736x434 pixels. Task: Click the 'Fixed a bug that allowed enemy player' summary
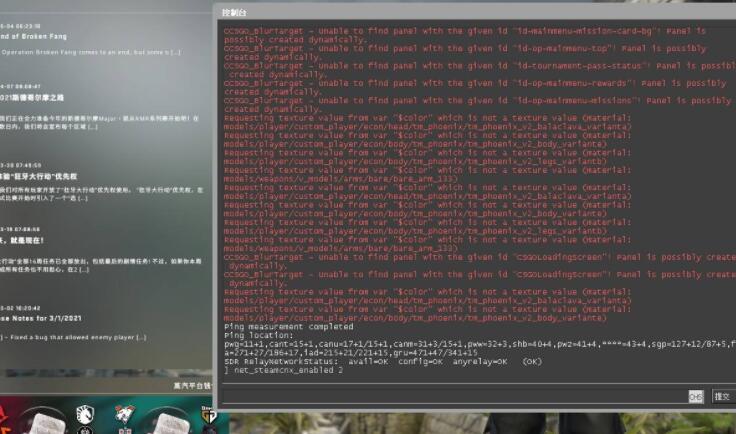click(x=73, y=337)
